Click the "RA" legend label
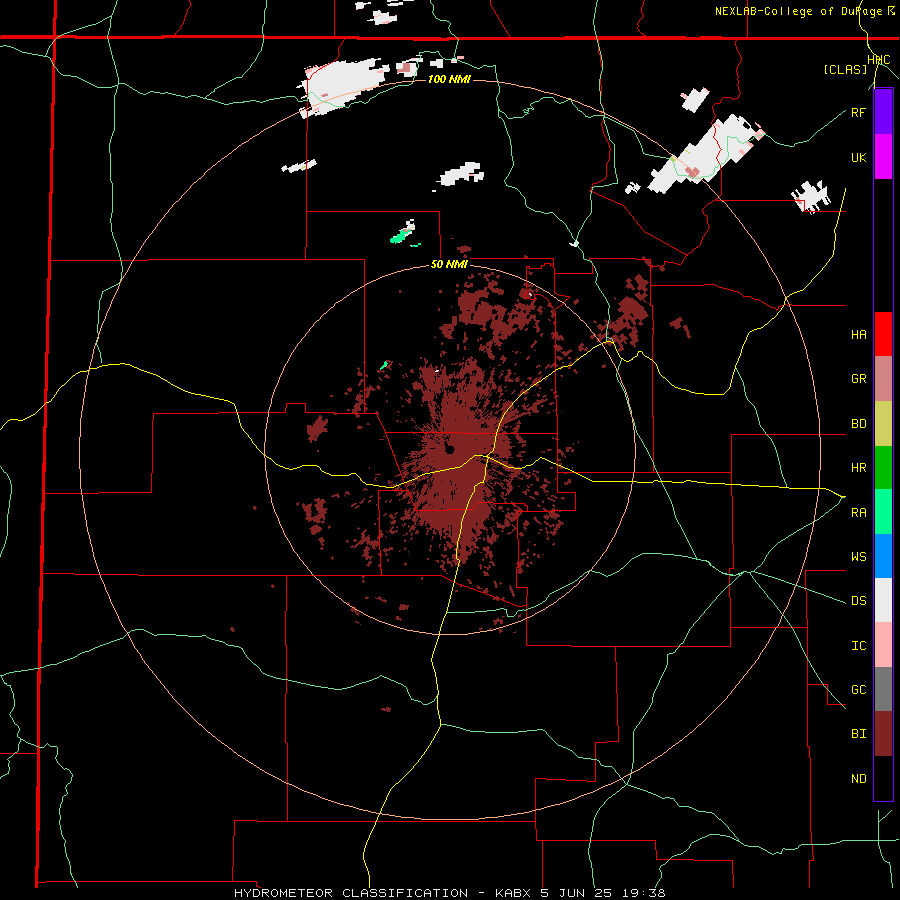The width and height of the screenshot is (900, 900). tap(858, 512)
